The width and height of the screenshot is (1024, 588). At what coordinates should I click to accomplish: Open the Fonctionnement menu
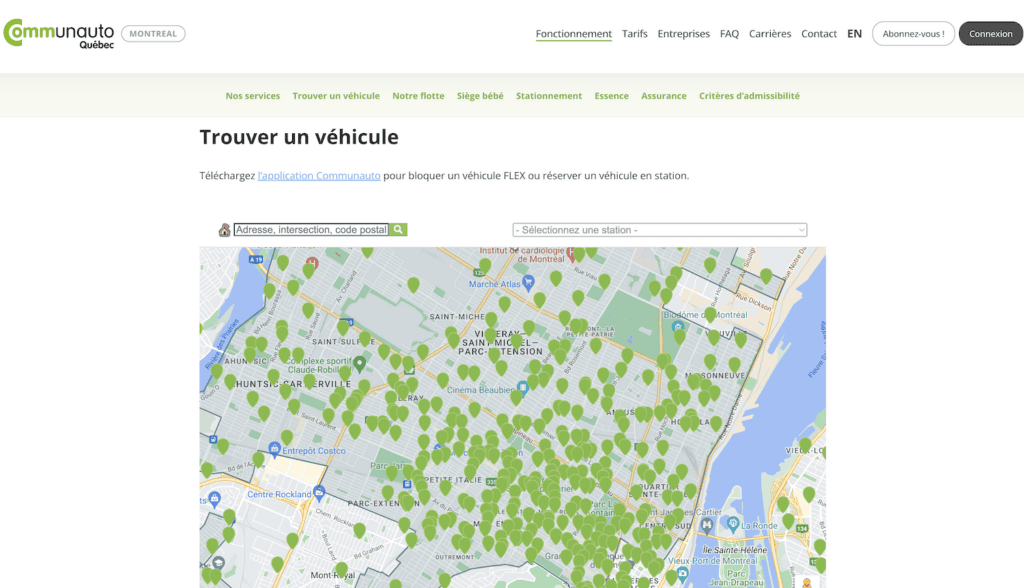click(573, 33)
